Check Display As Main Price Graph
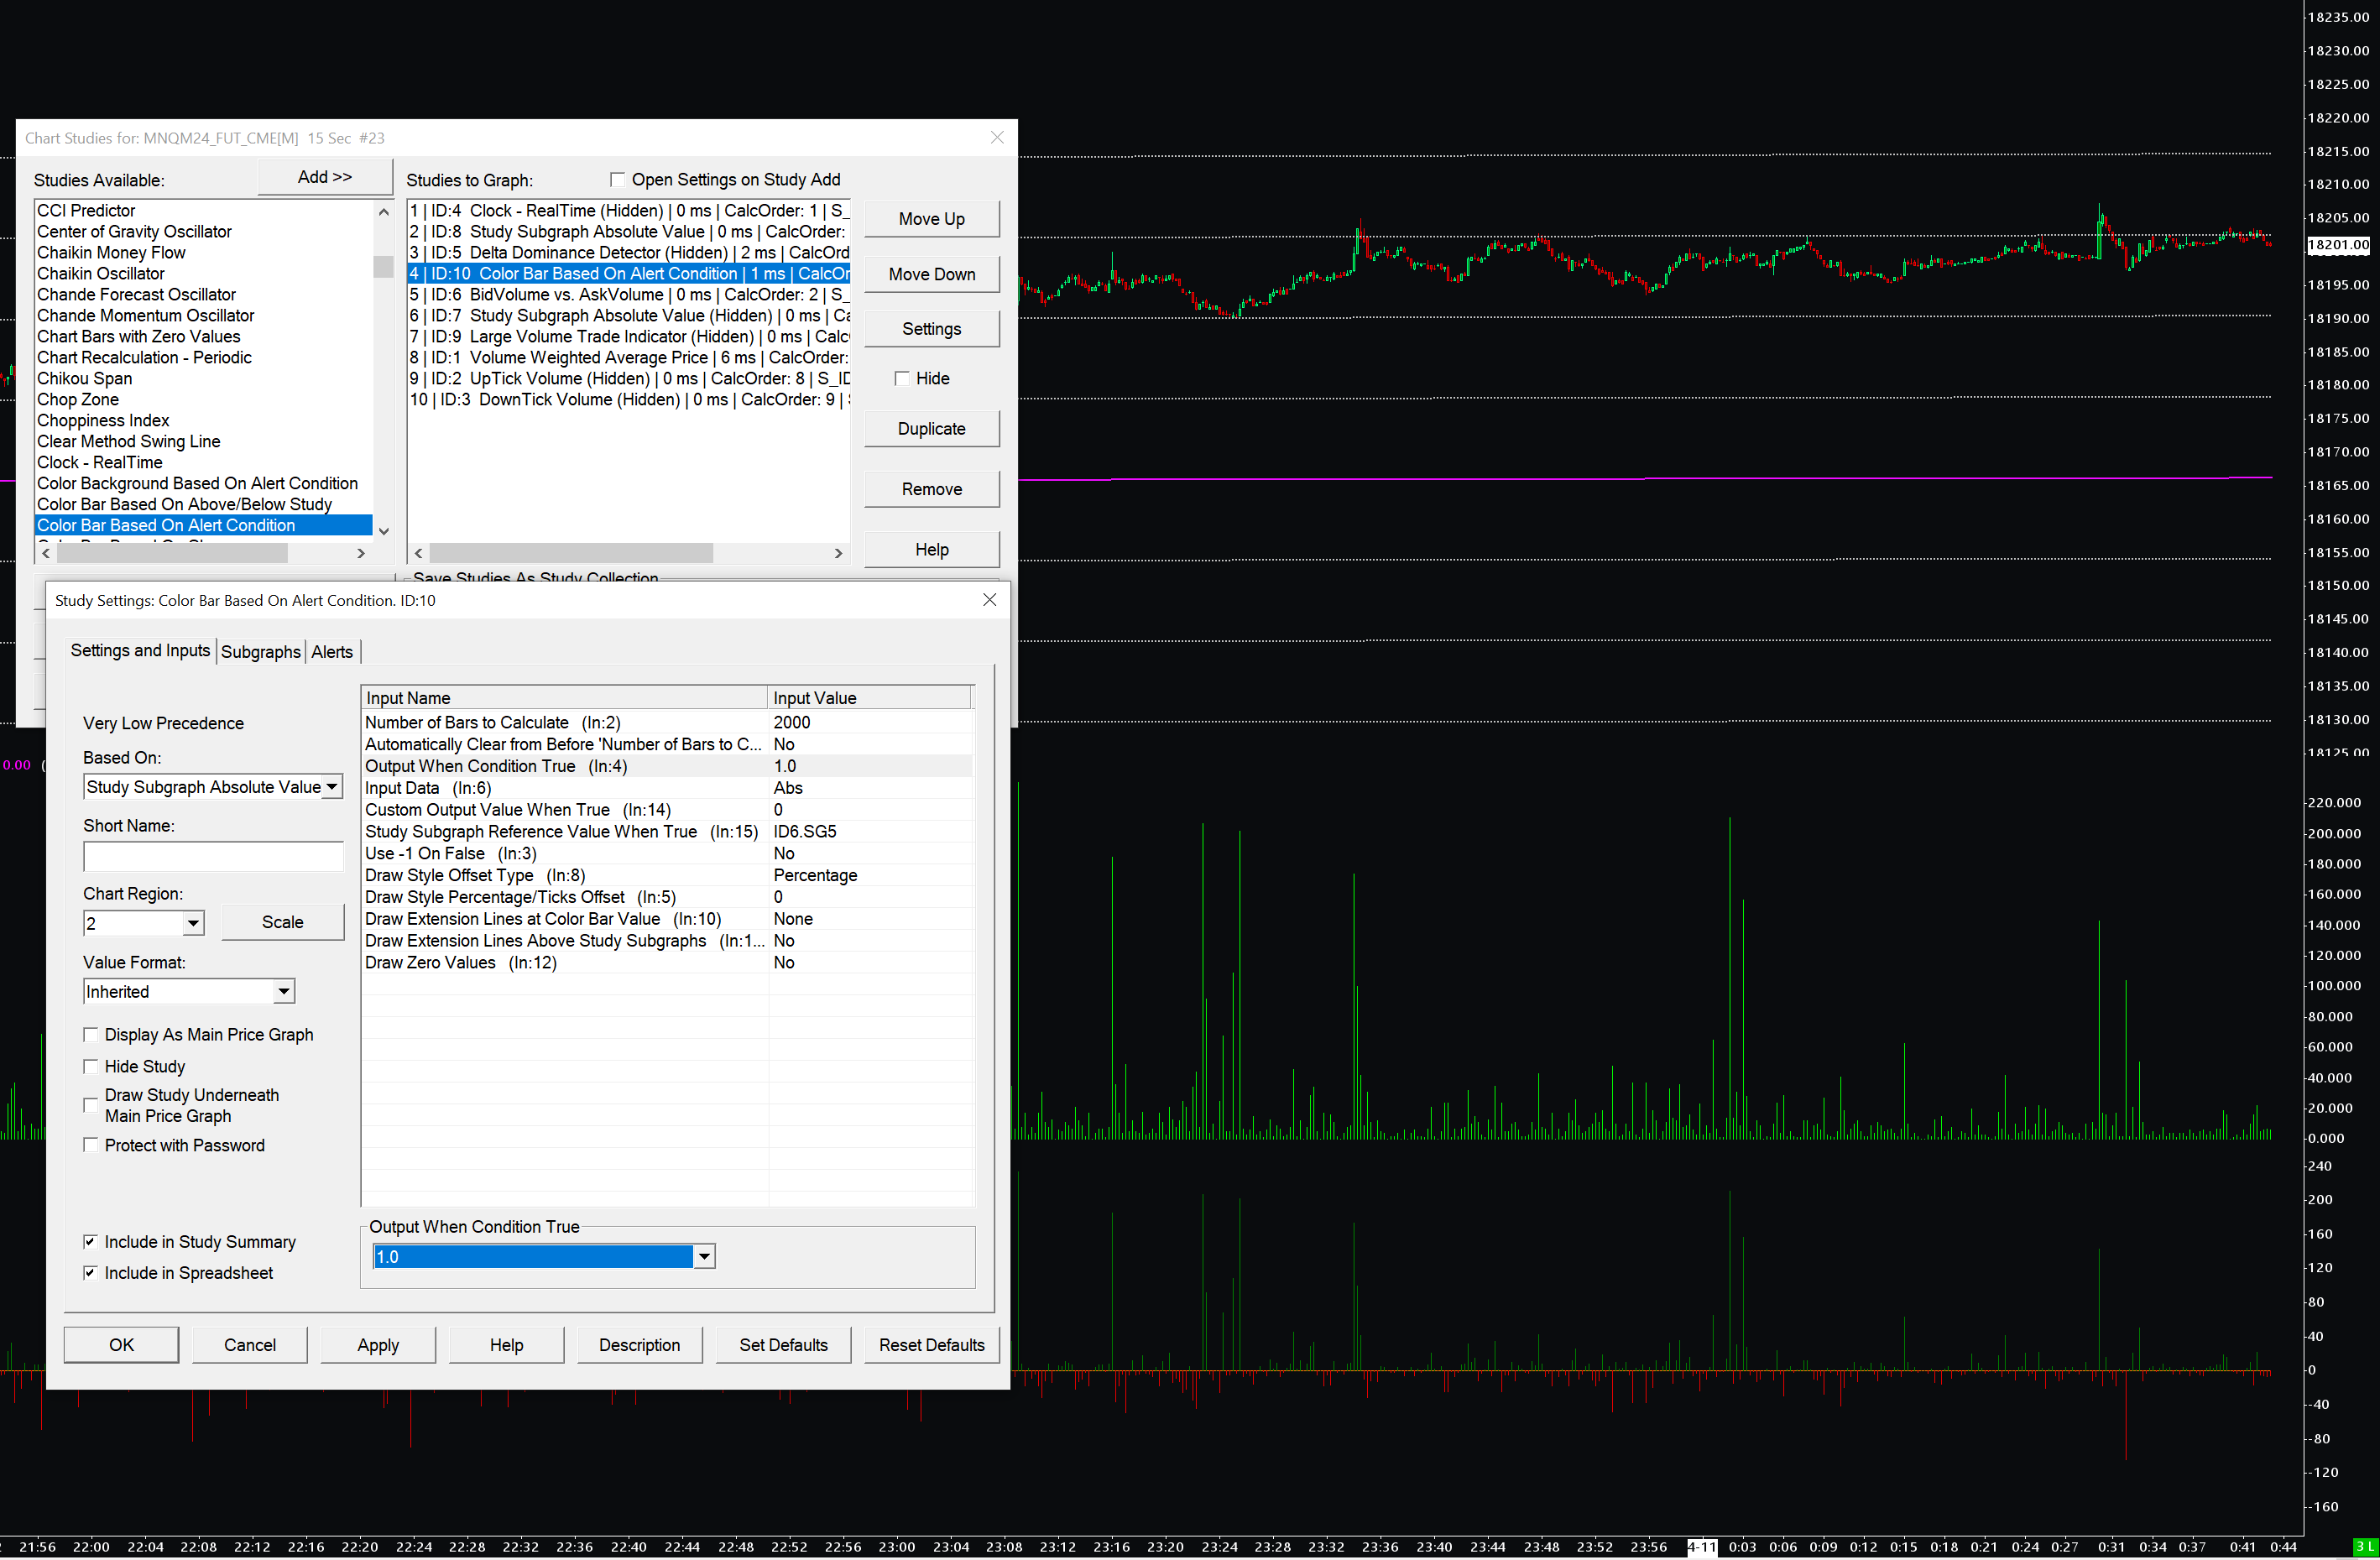The height and width of the screenshot is (1560, 2380). [91, 1035]
